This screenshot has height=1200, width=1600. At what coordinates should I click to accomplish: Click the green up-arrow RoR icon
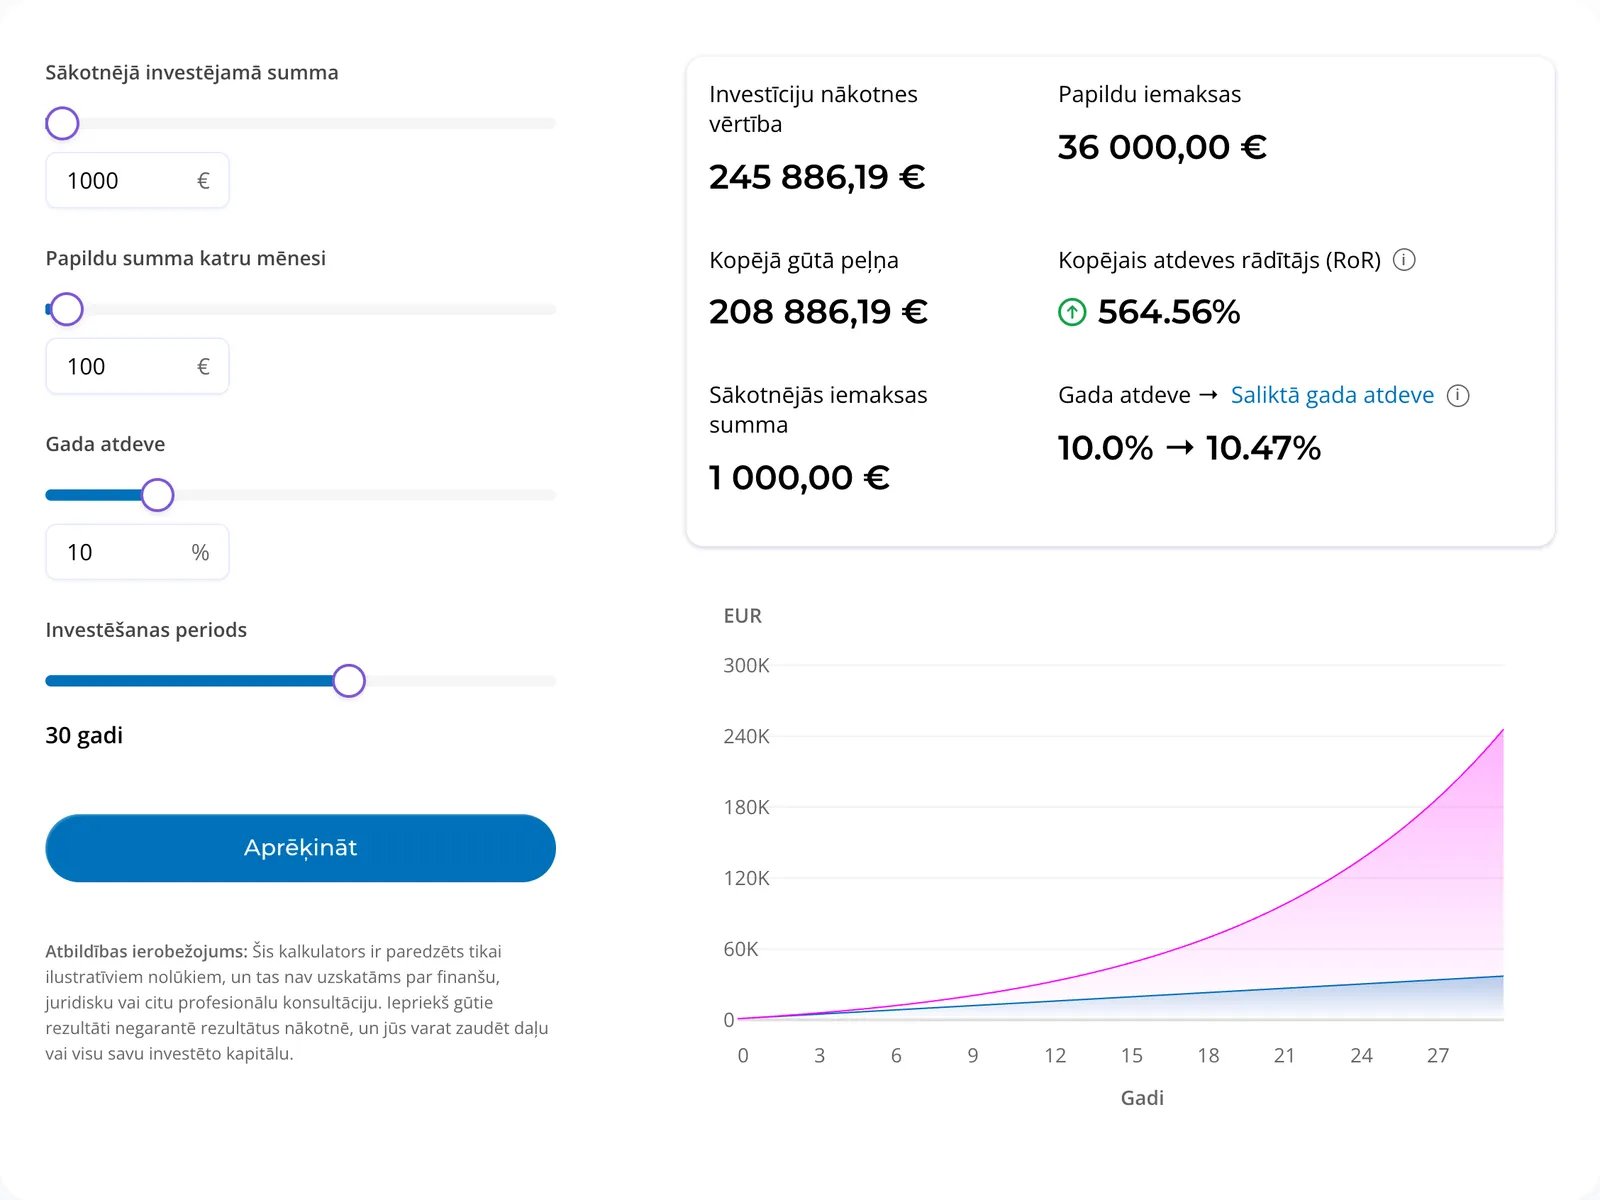click(x=1072, y=313)
